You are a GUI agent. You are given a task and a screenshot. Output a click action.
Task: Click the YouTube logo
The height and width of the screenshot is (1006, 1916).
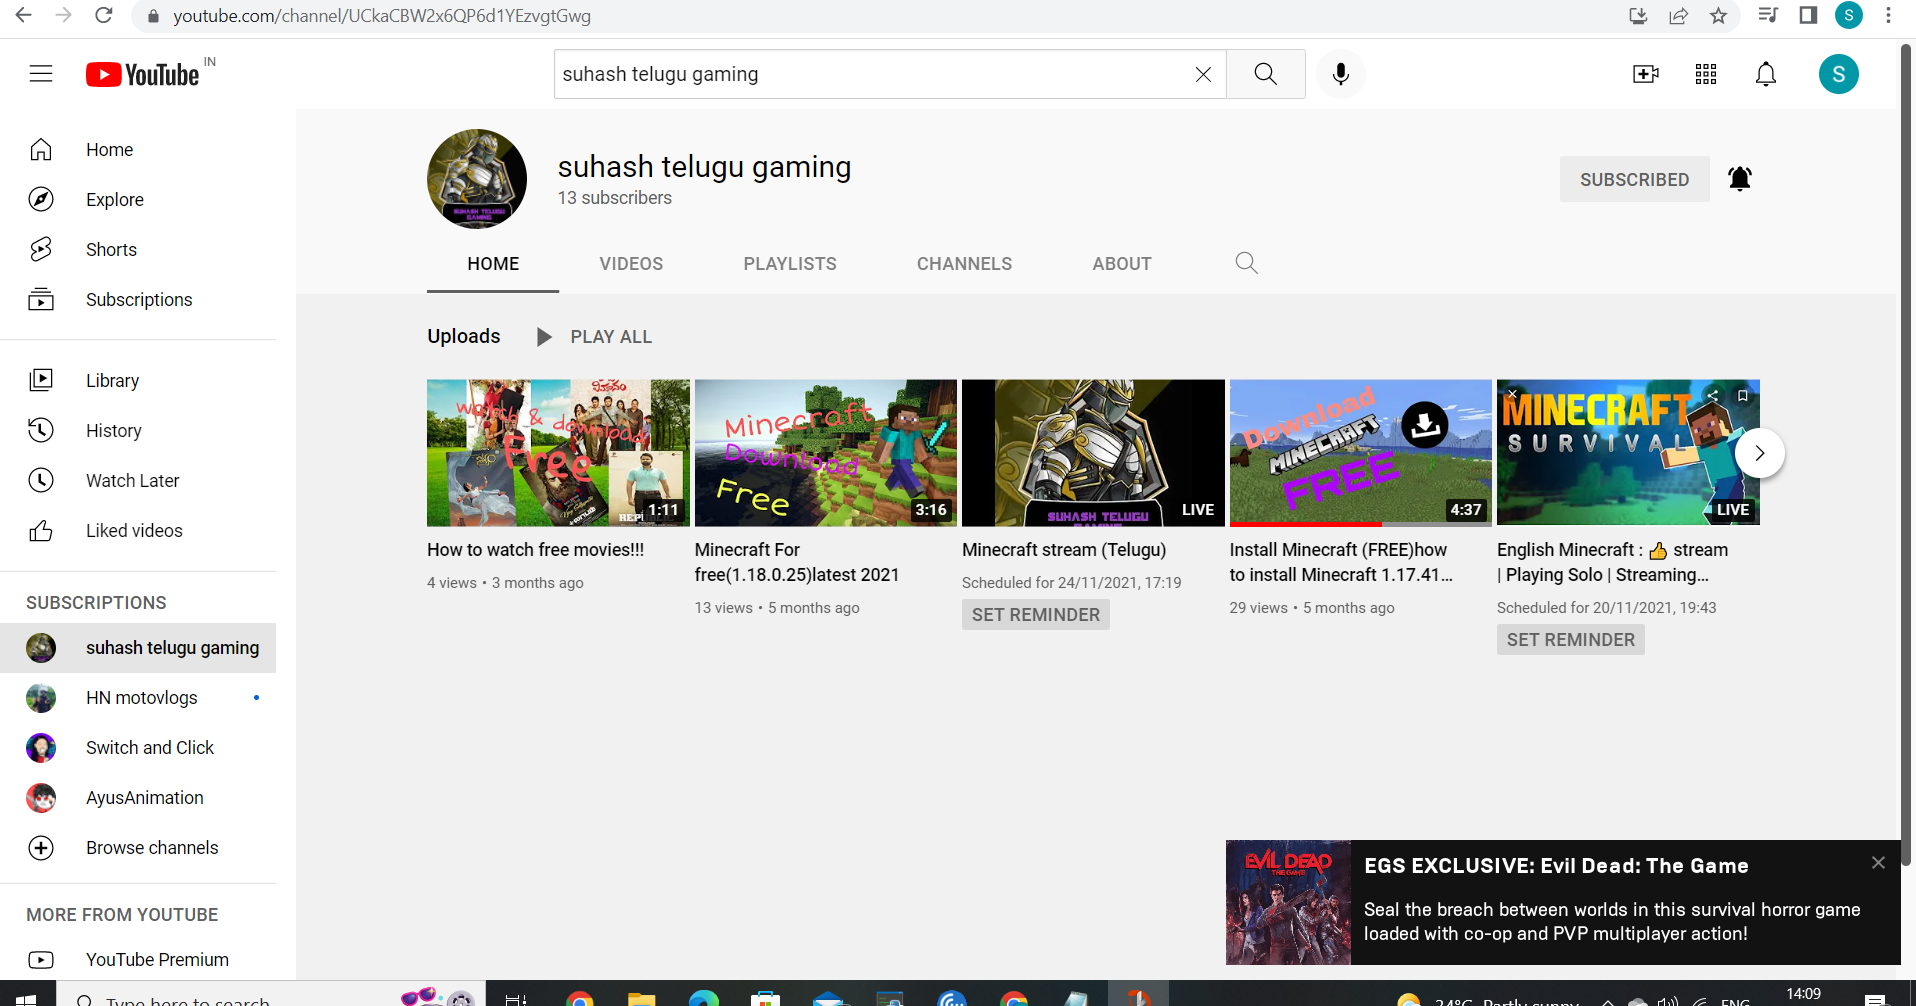pyautogui.click(x=142, y=75)
